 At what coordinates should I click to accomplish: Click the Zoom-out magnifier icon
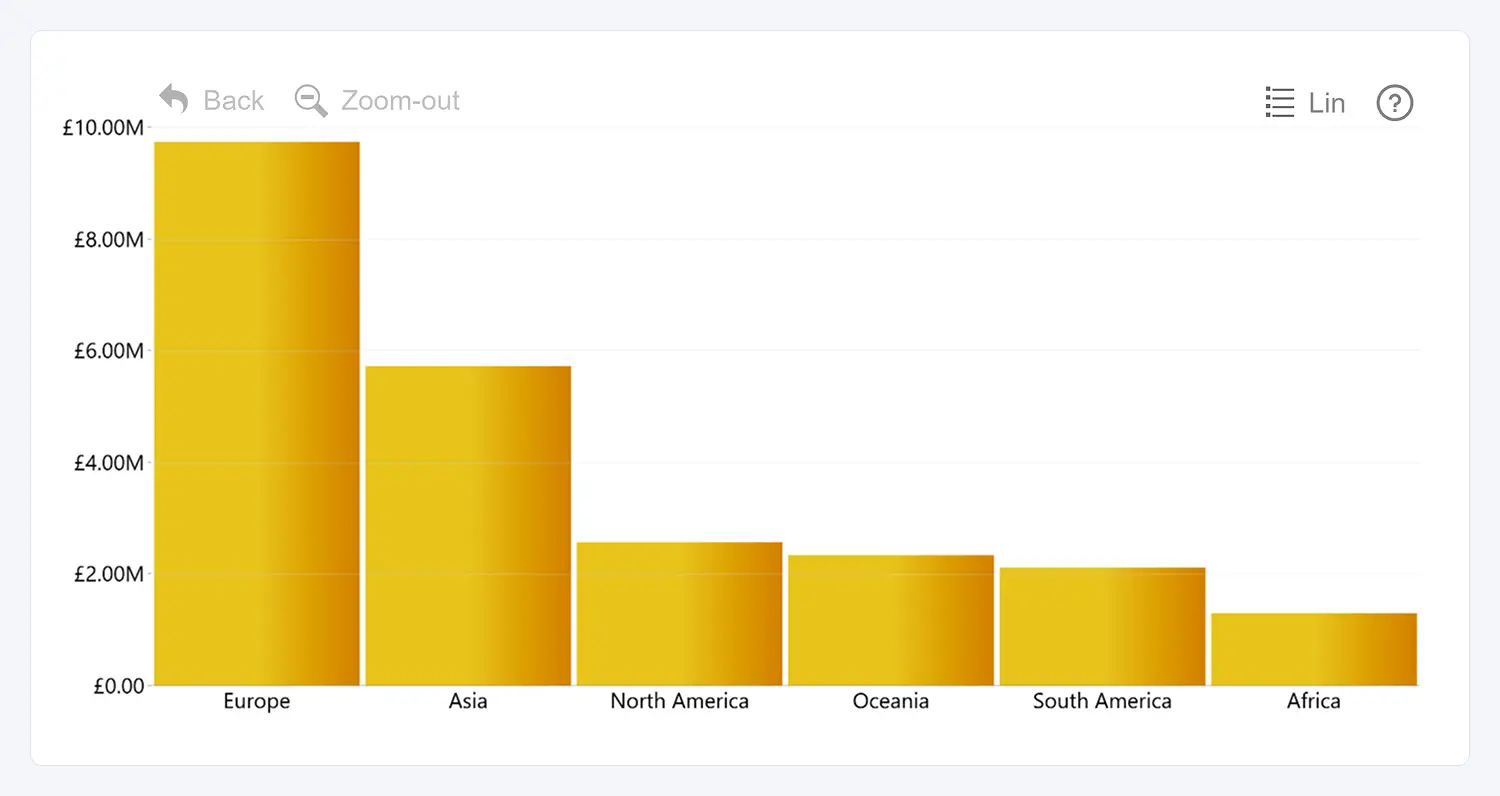[311, 100]
